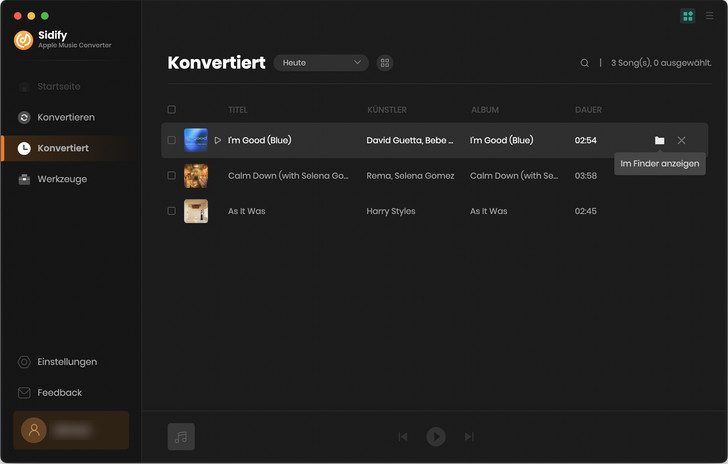Play I'm Good (Blue) using the triangle
Viewport: 728px width, 464px height.
click(218, 140)
